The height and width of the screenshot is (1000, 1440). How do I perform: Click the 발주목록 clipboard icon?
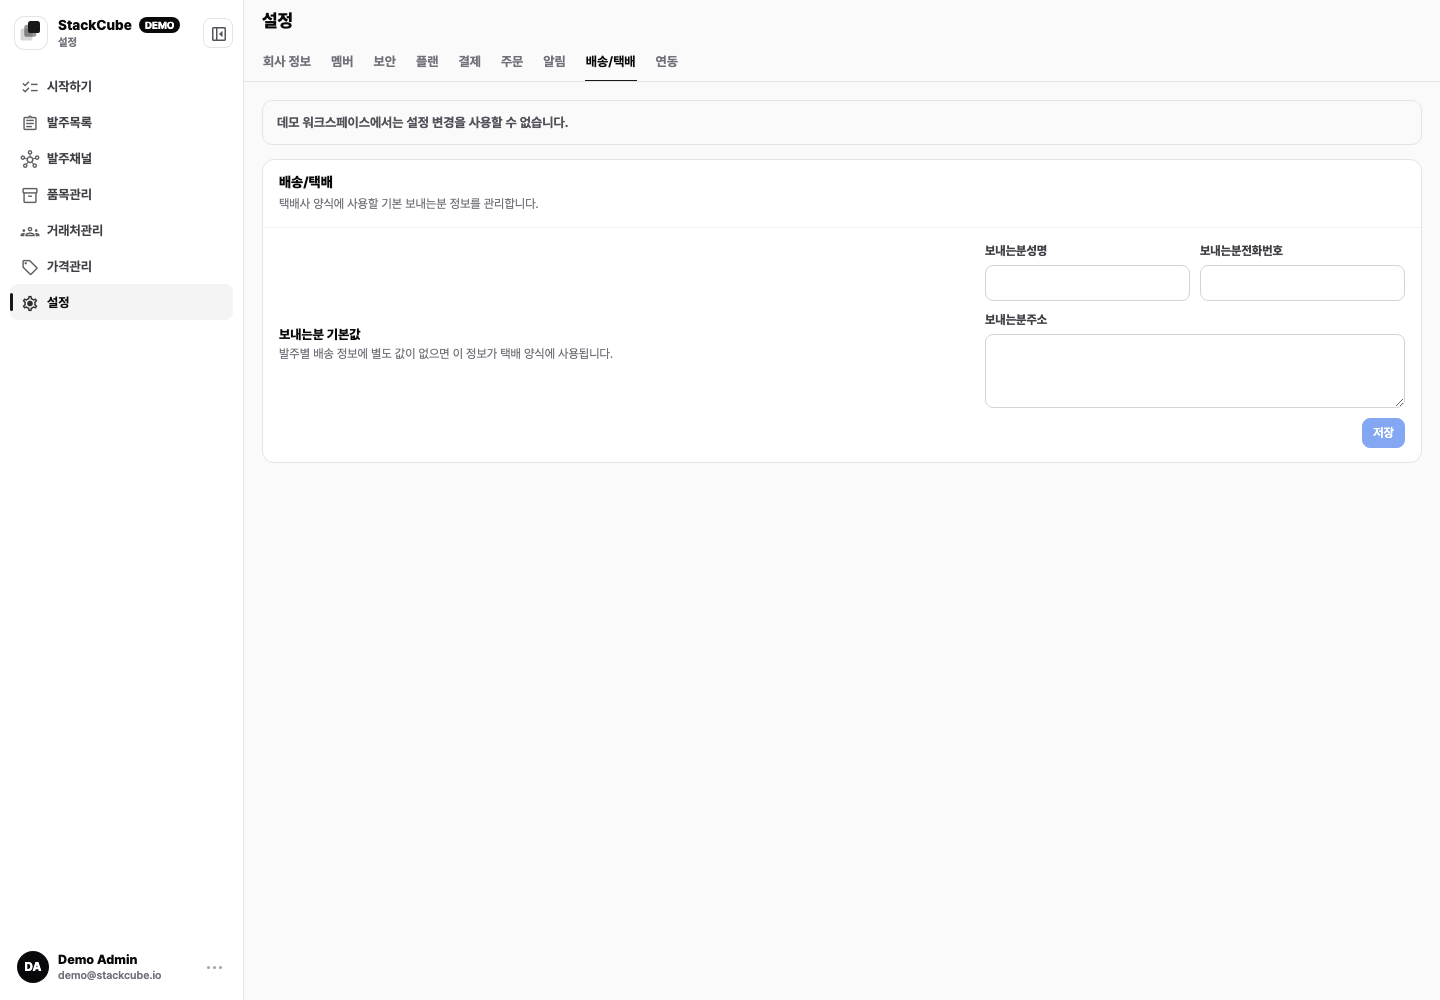click(x=30, y=123)
